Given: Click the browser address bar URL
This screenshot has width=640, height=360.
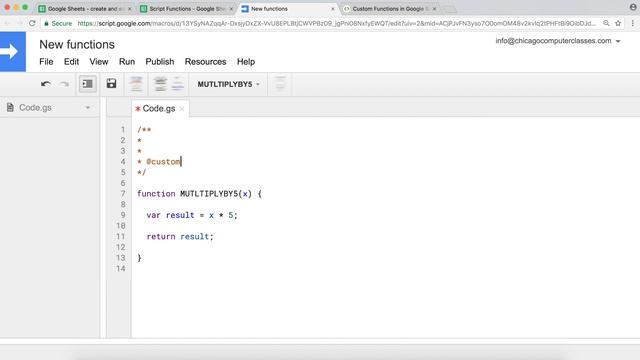Looking at the screenshot, I should pyautogui.click(x=337, y=24).
